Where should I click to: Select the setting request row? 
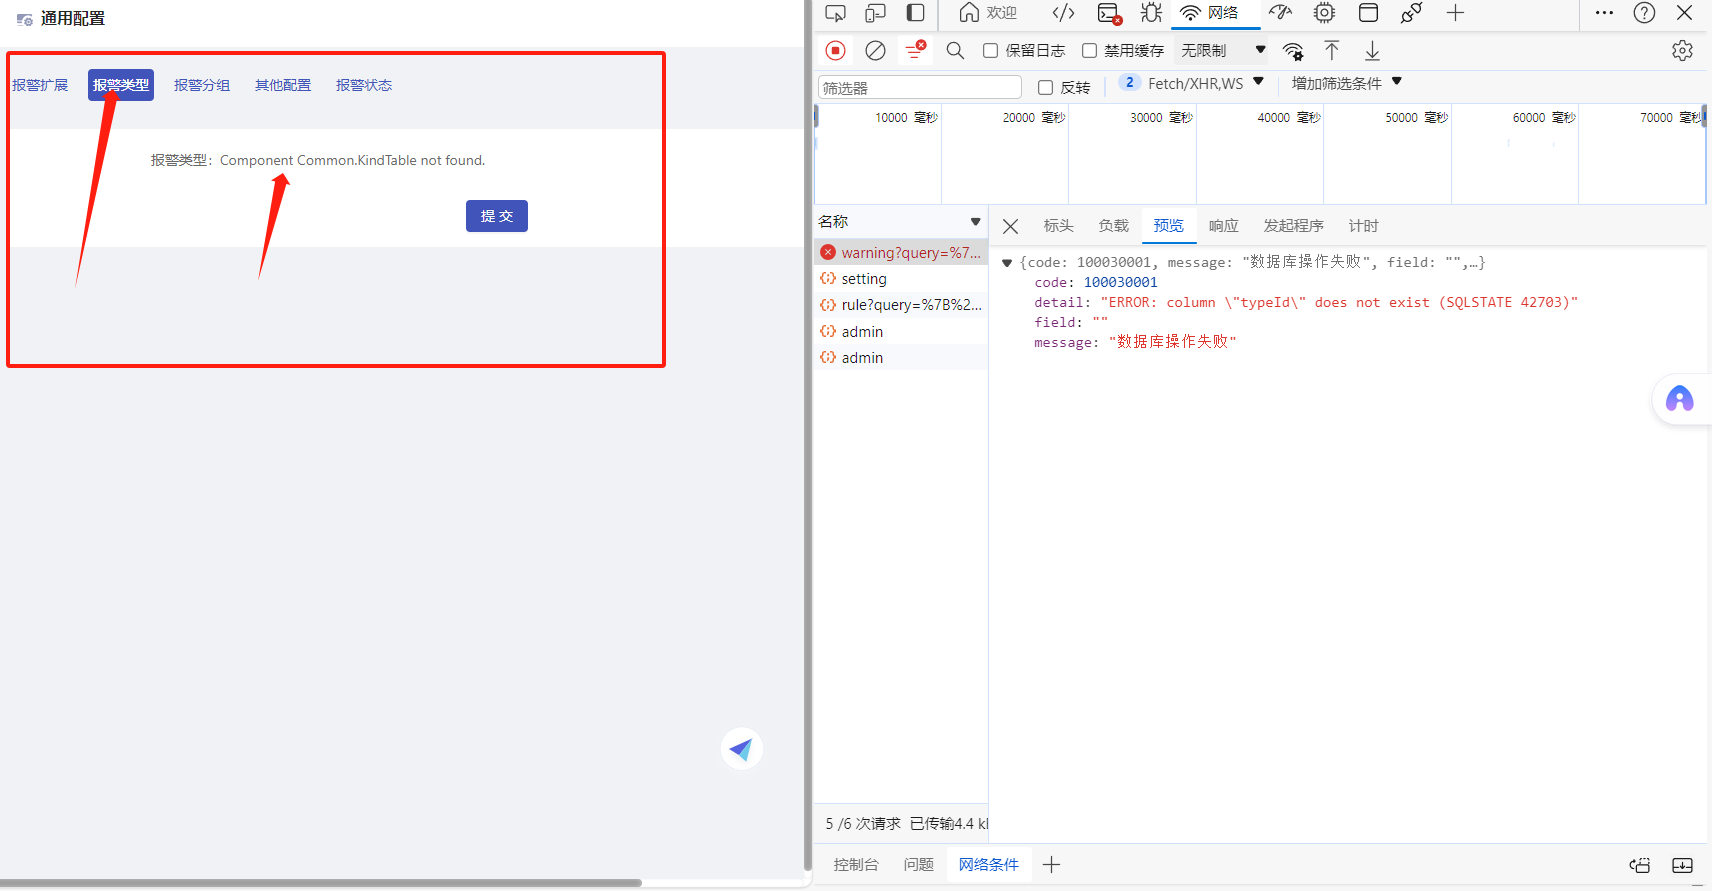click(x=901, y=279)
